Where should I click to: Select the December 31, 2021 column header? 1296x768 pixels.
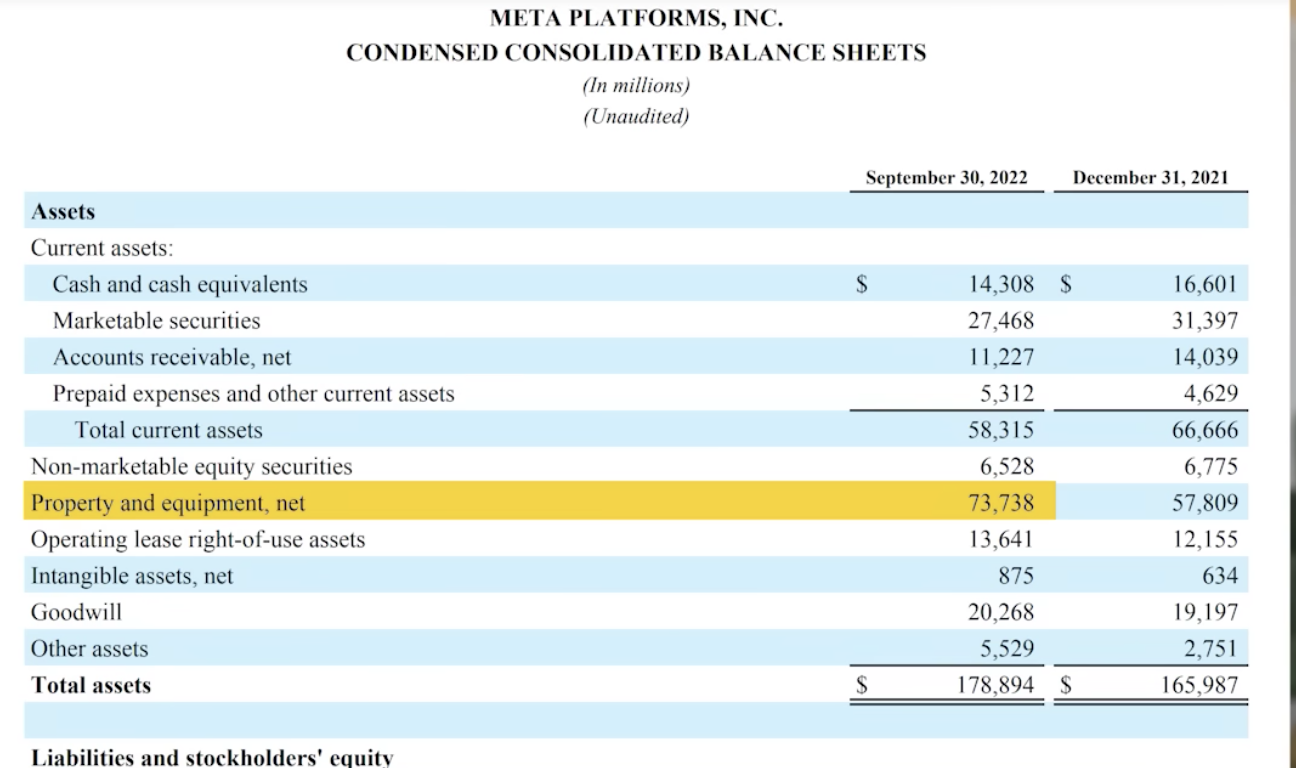1150,178
